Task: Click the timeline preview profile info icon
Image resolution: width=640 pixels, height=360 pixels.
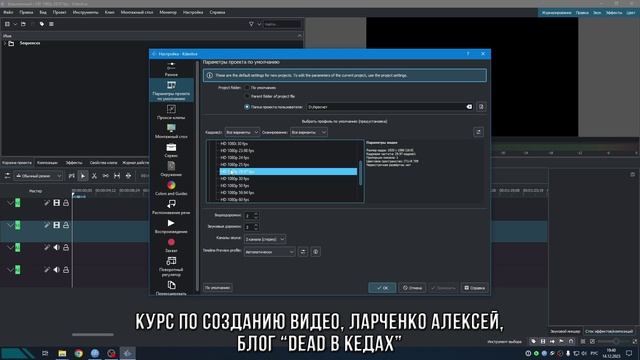Action: (316, 252)
